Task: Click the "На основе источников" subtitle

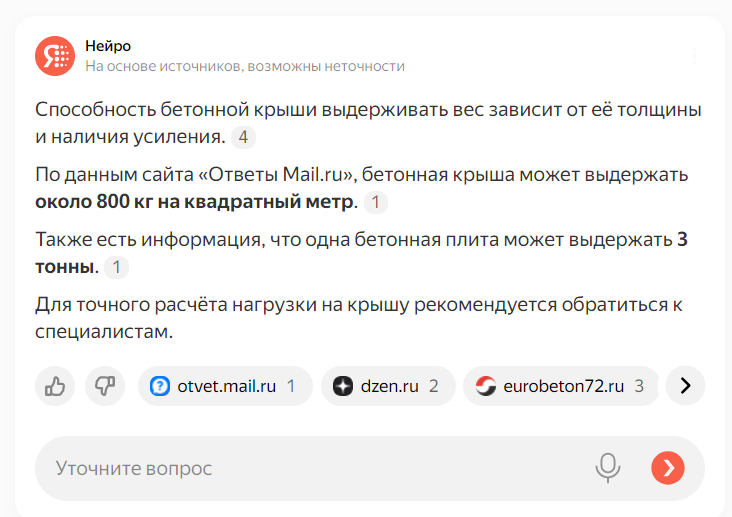Action: 244,66
